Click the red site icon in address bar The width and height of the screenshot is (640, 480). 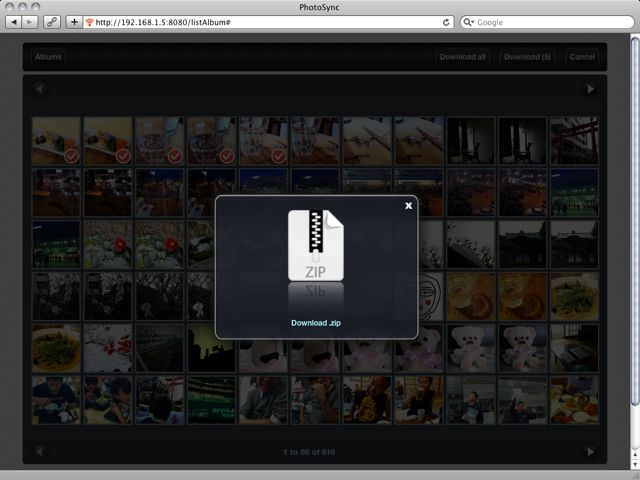(89, 22)
